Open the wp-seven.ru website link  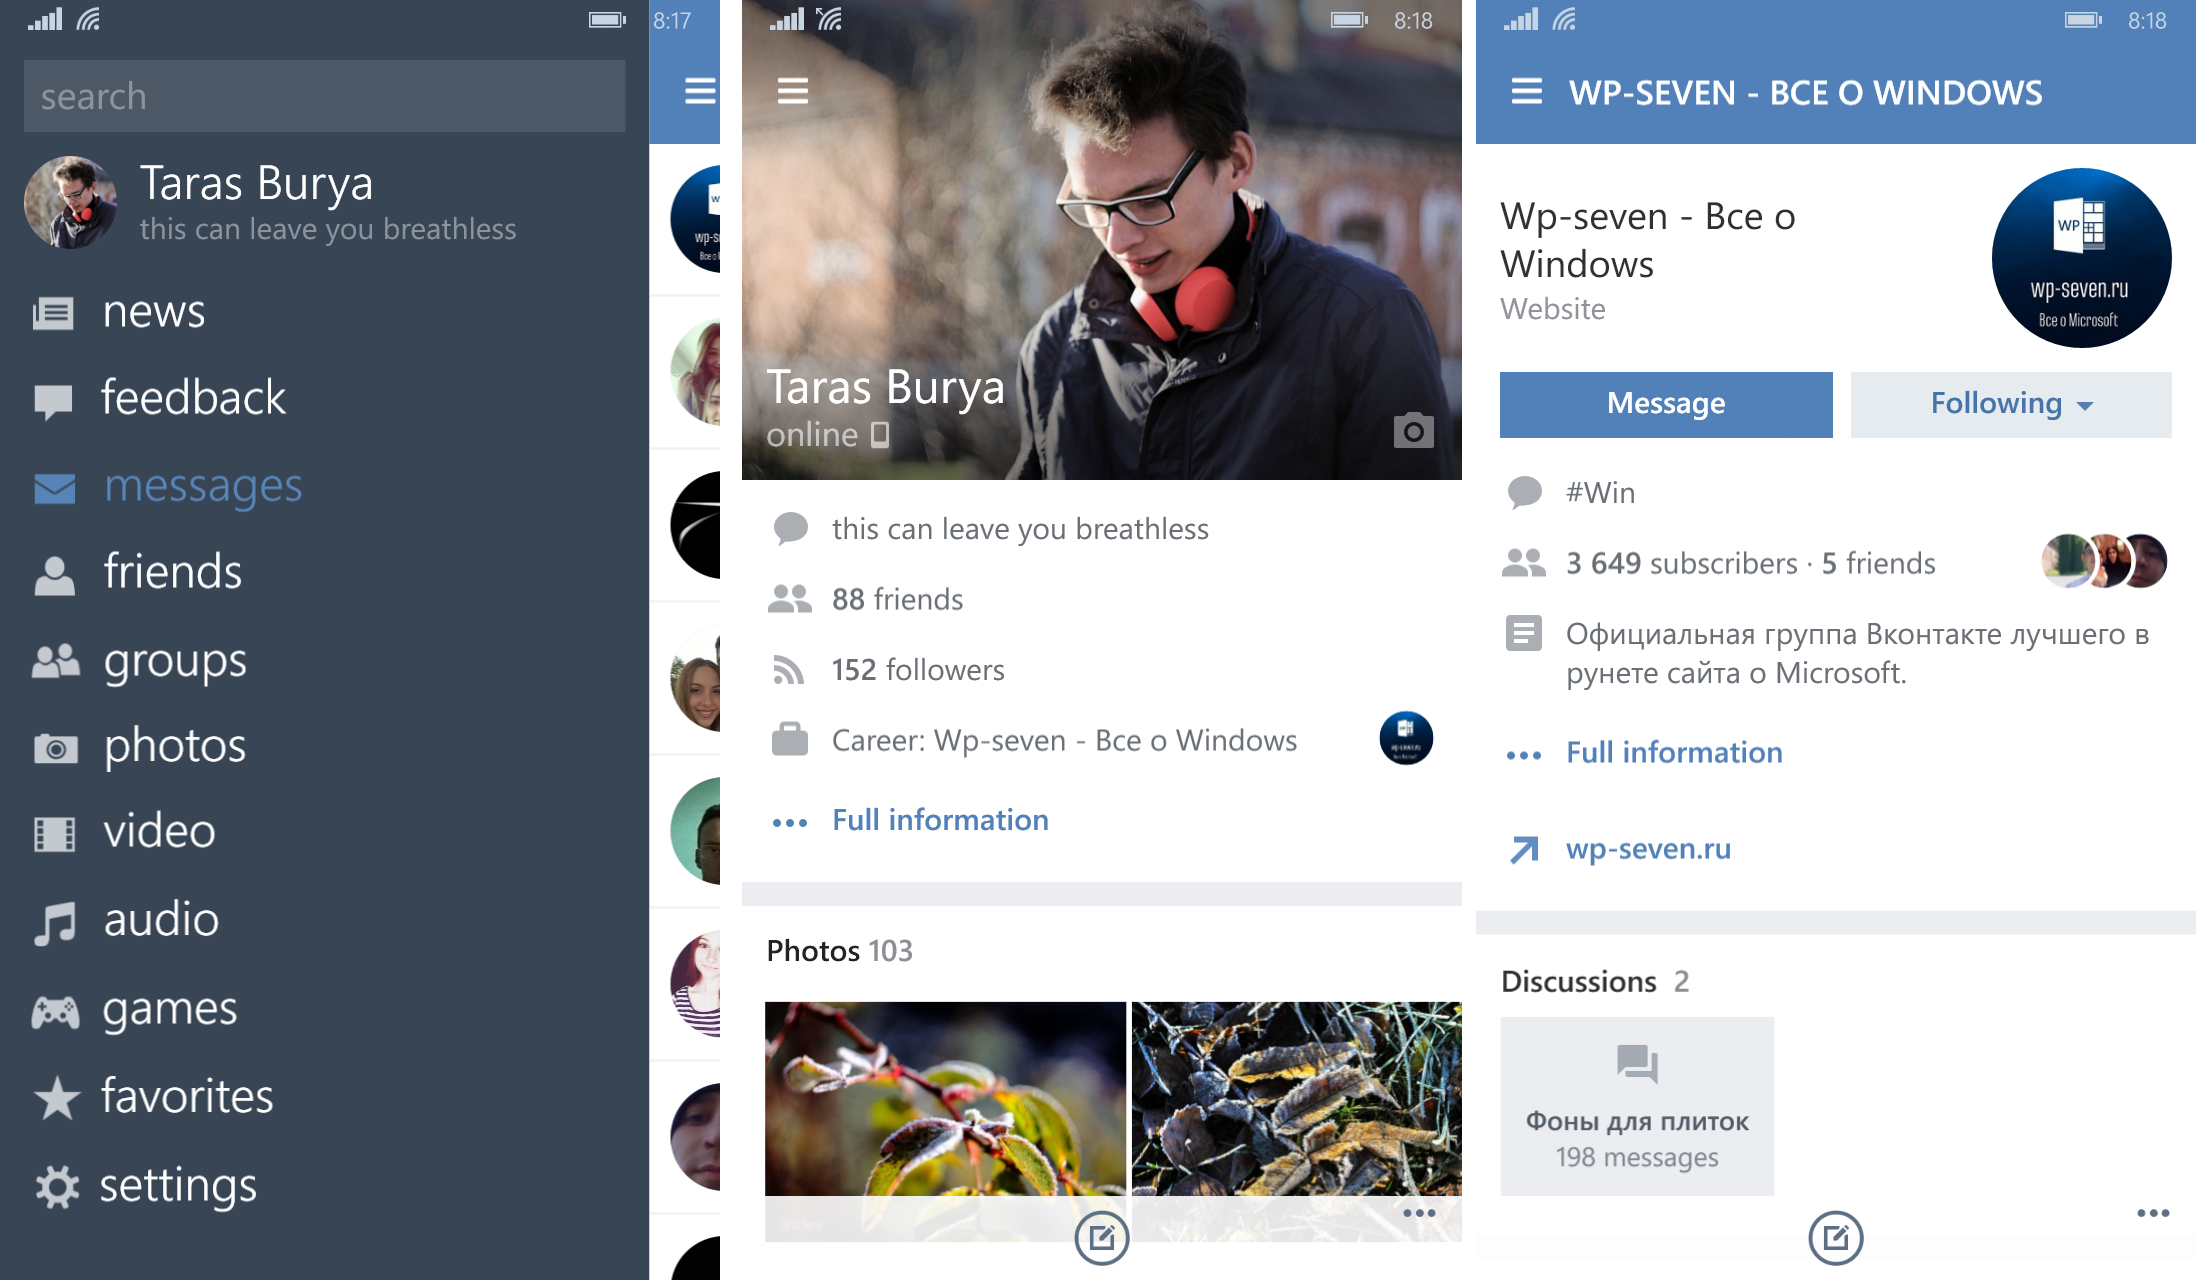(1648, 849)
